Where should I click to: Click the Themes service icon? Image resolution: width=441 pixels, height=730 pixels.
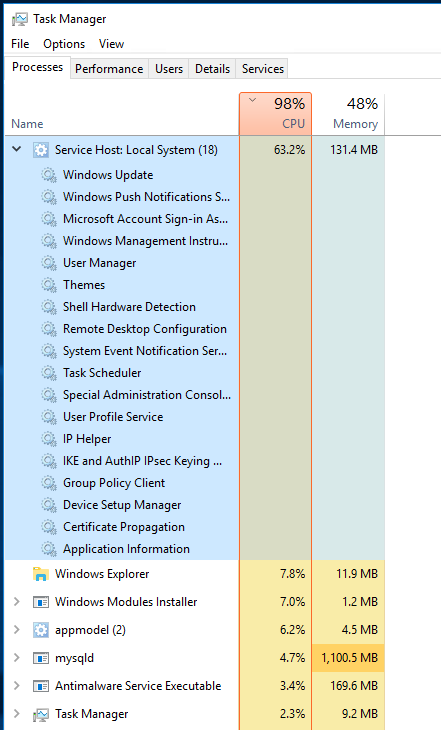tap(48, 285)
